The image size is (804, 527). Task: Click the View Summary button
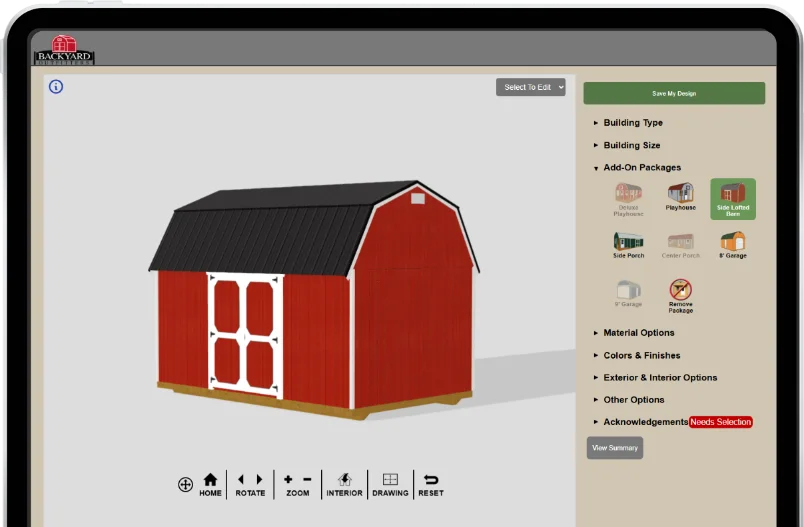point(614,448)
